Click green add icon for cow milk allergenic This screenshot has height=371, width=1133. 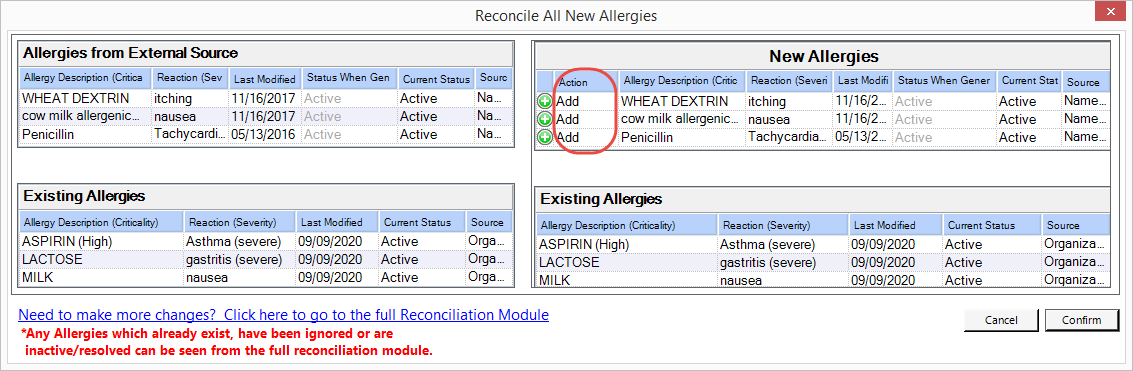(545, 119)
